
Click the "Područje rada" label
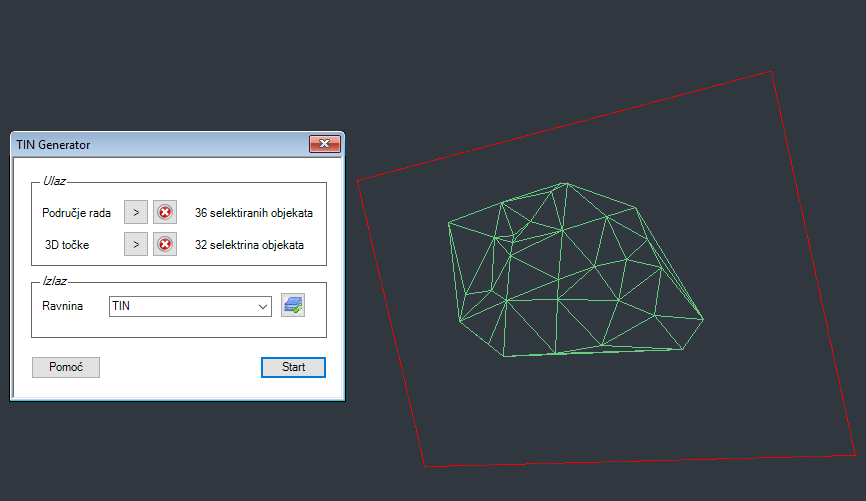pyautogui.click(x=76, y=213)
